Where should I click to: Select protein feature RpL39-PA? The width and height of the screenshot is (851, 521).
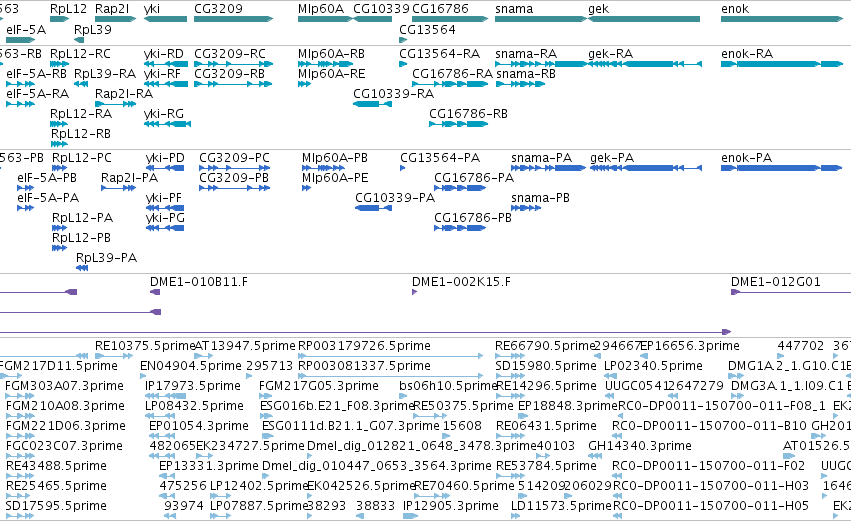[82, 269]
